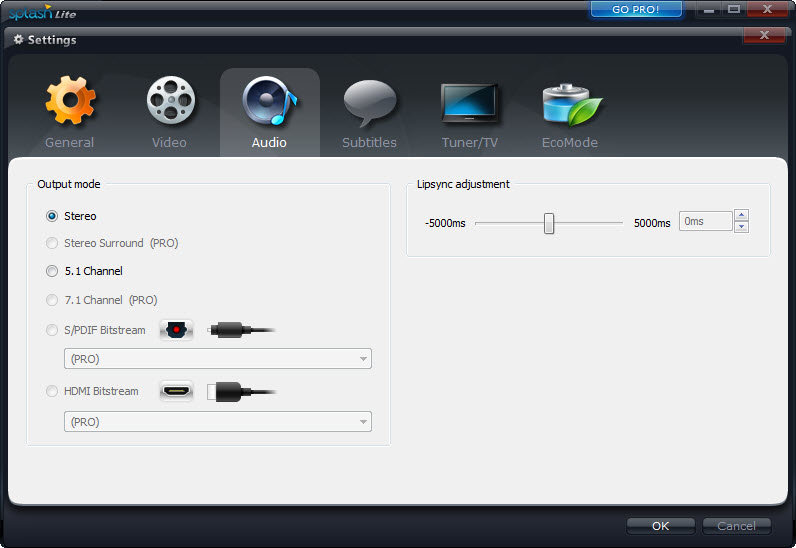Click the 5000ms label
Image resolution: width=796 pixels, height=548 pixels.
coord(652,223)
